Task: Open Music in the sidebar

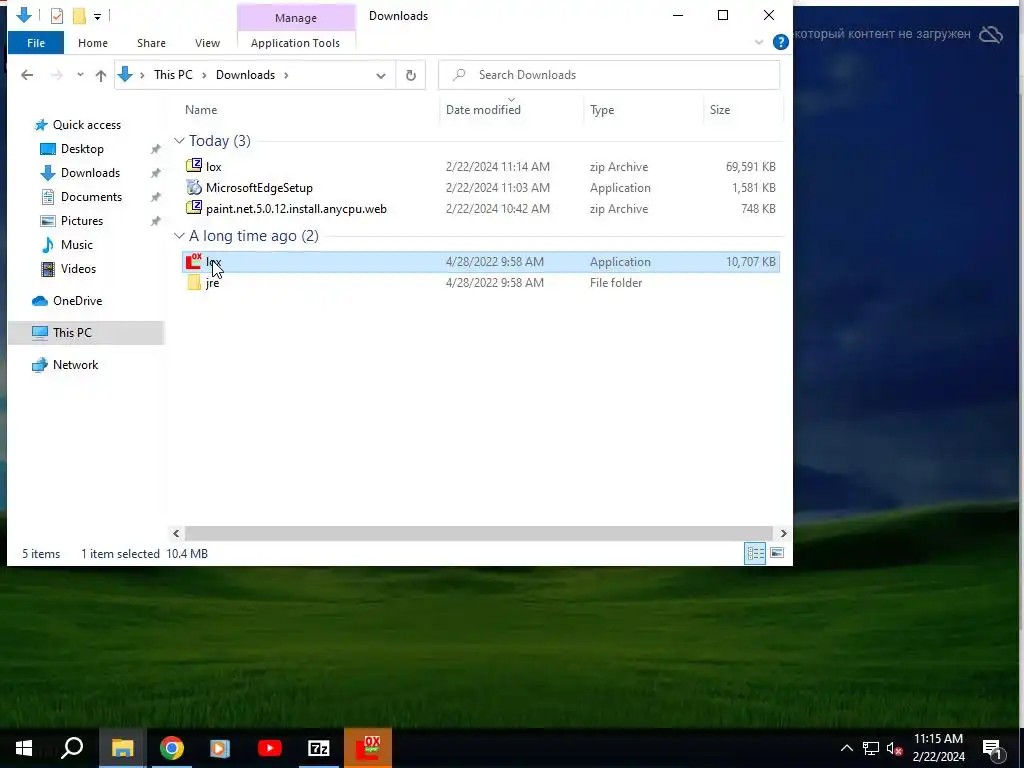Action: [76, 245]
